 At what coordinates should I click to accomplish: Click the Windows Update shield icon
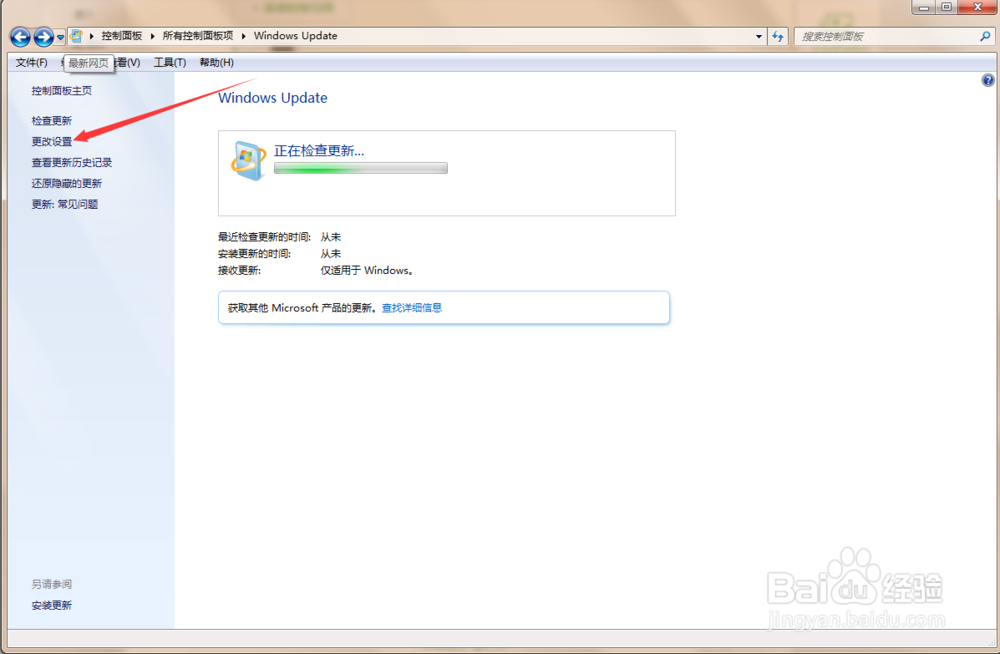point(248,161)
